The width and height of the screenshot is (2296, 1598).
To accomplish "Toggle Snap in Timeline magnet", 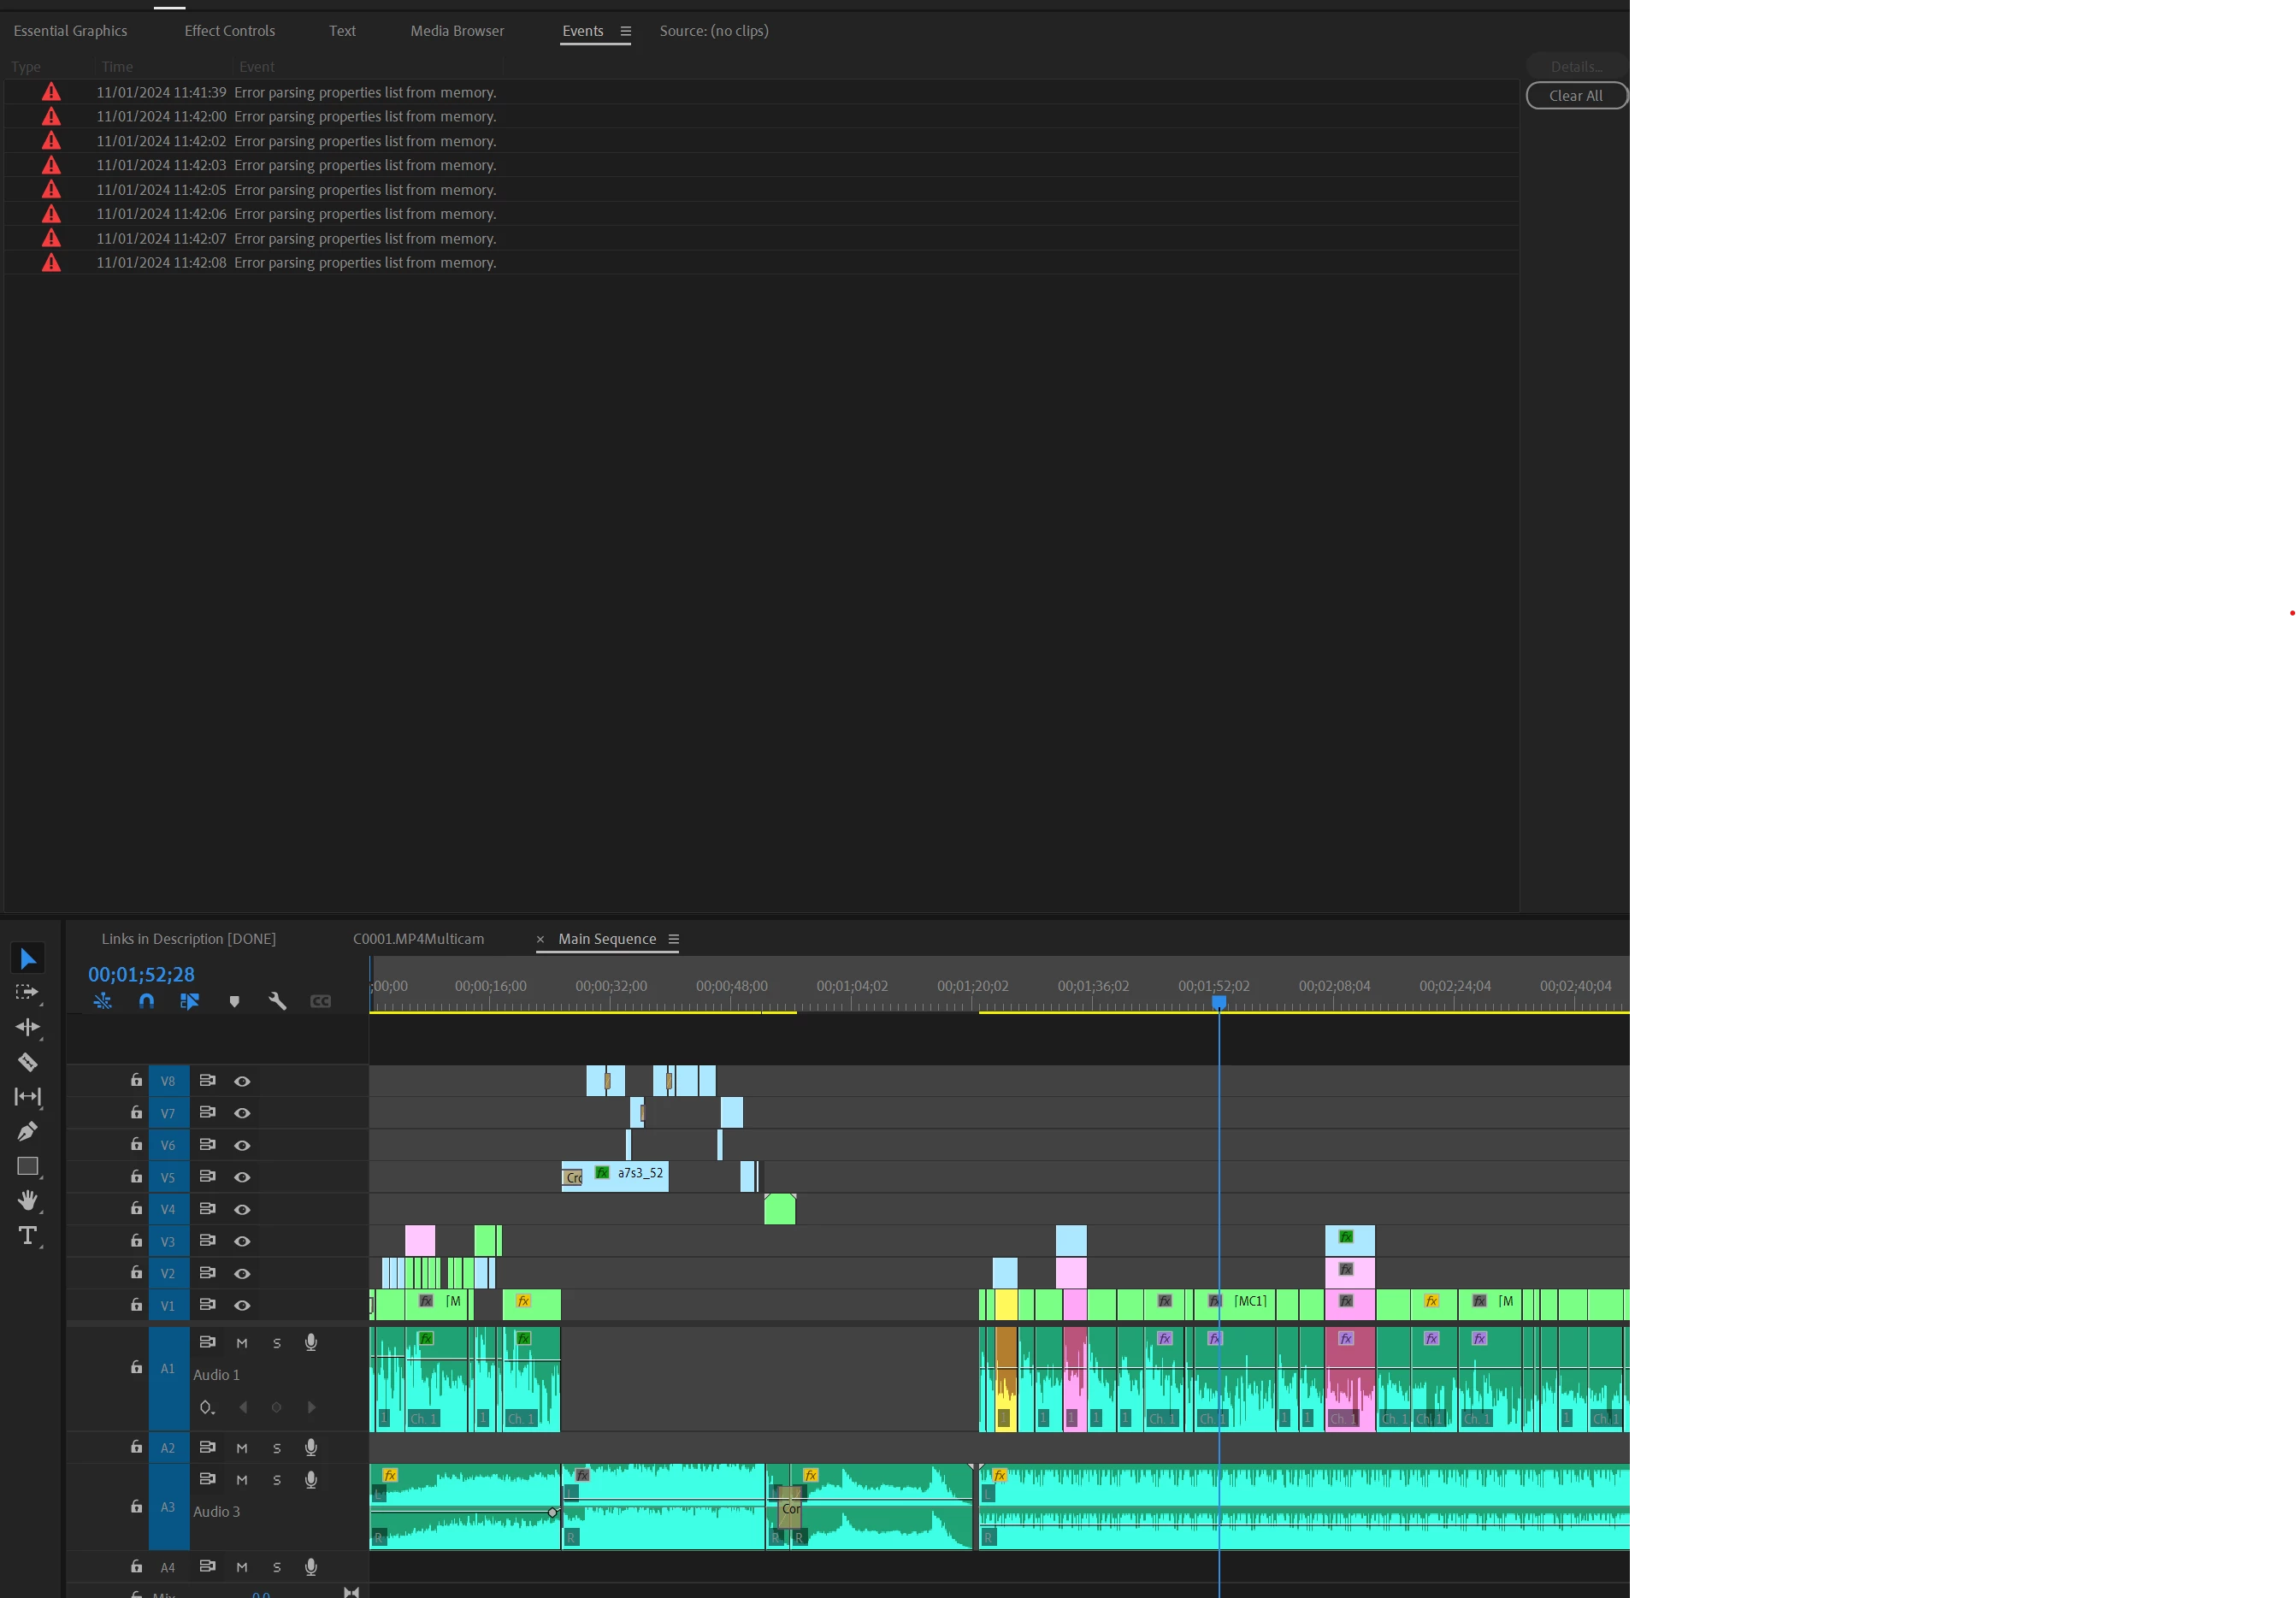I will pyautogui.click(x=146, y=1001).
